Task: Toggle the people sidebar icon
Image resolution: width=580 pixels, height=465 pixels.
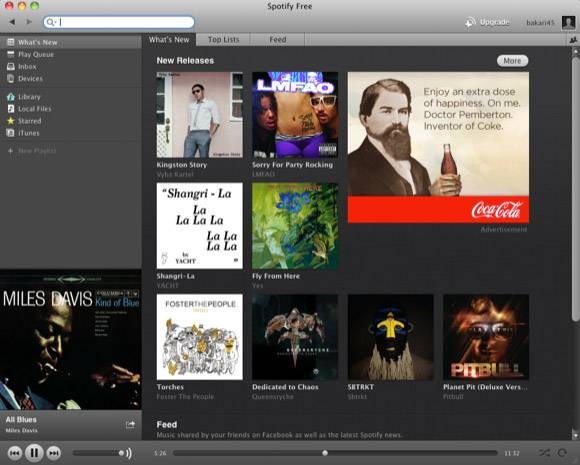Action: [574, 40]
